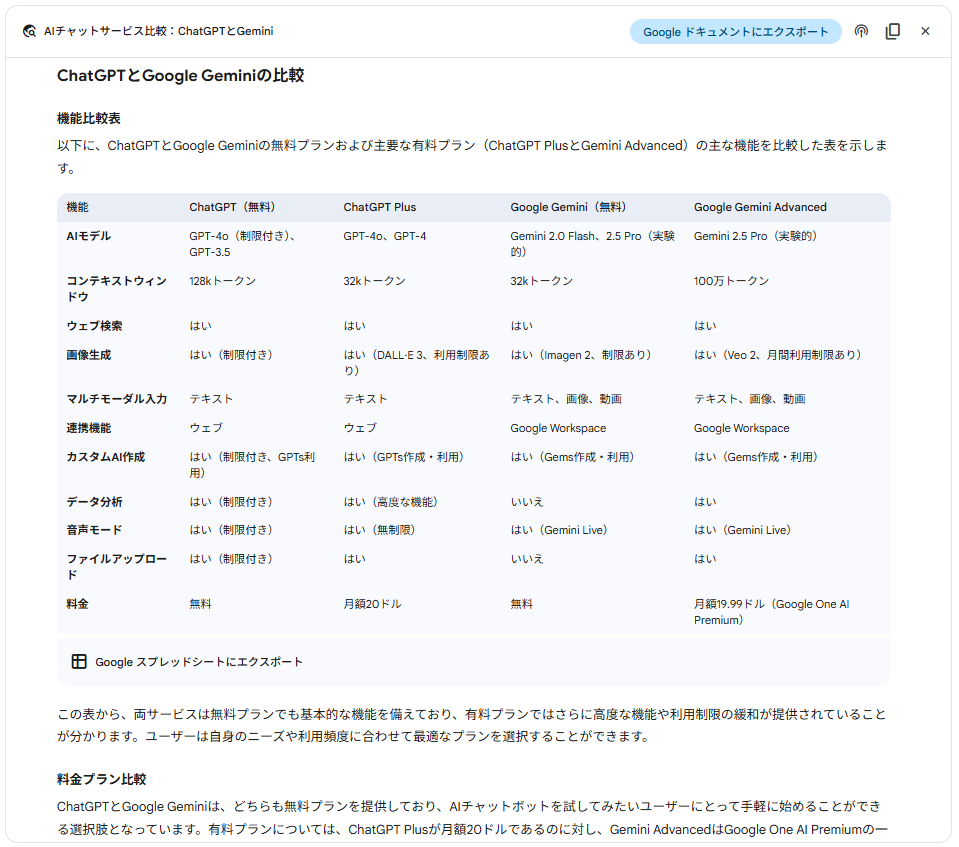This screenshot has height=847, width=959.
Task: Click the cell GPT-4o、GPT-4
Action: [385, 236]
